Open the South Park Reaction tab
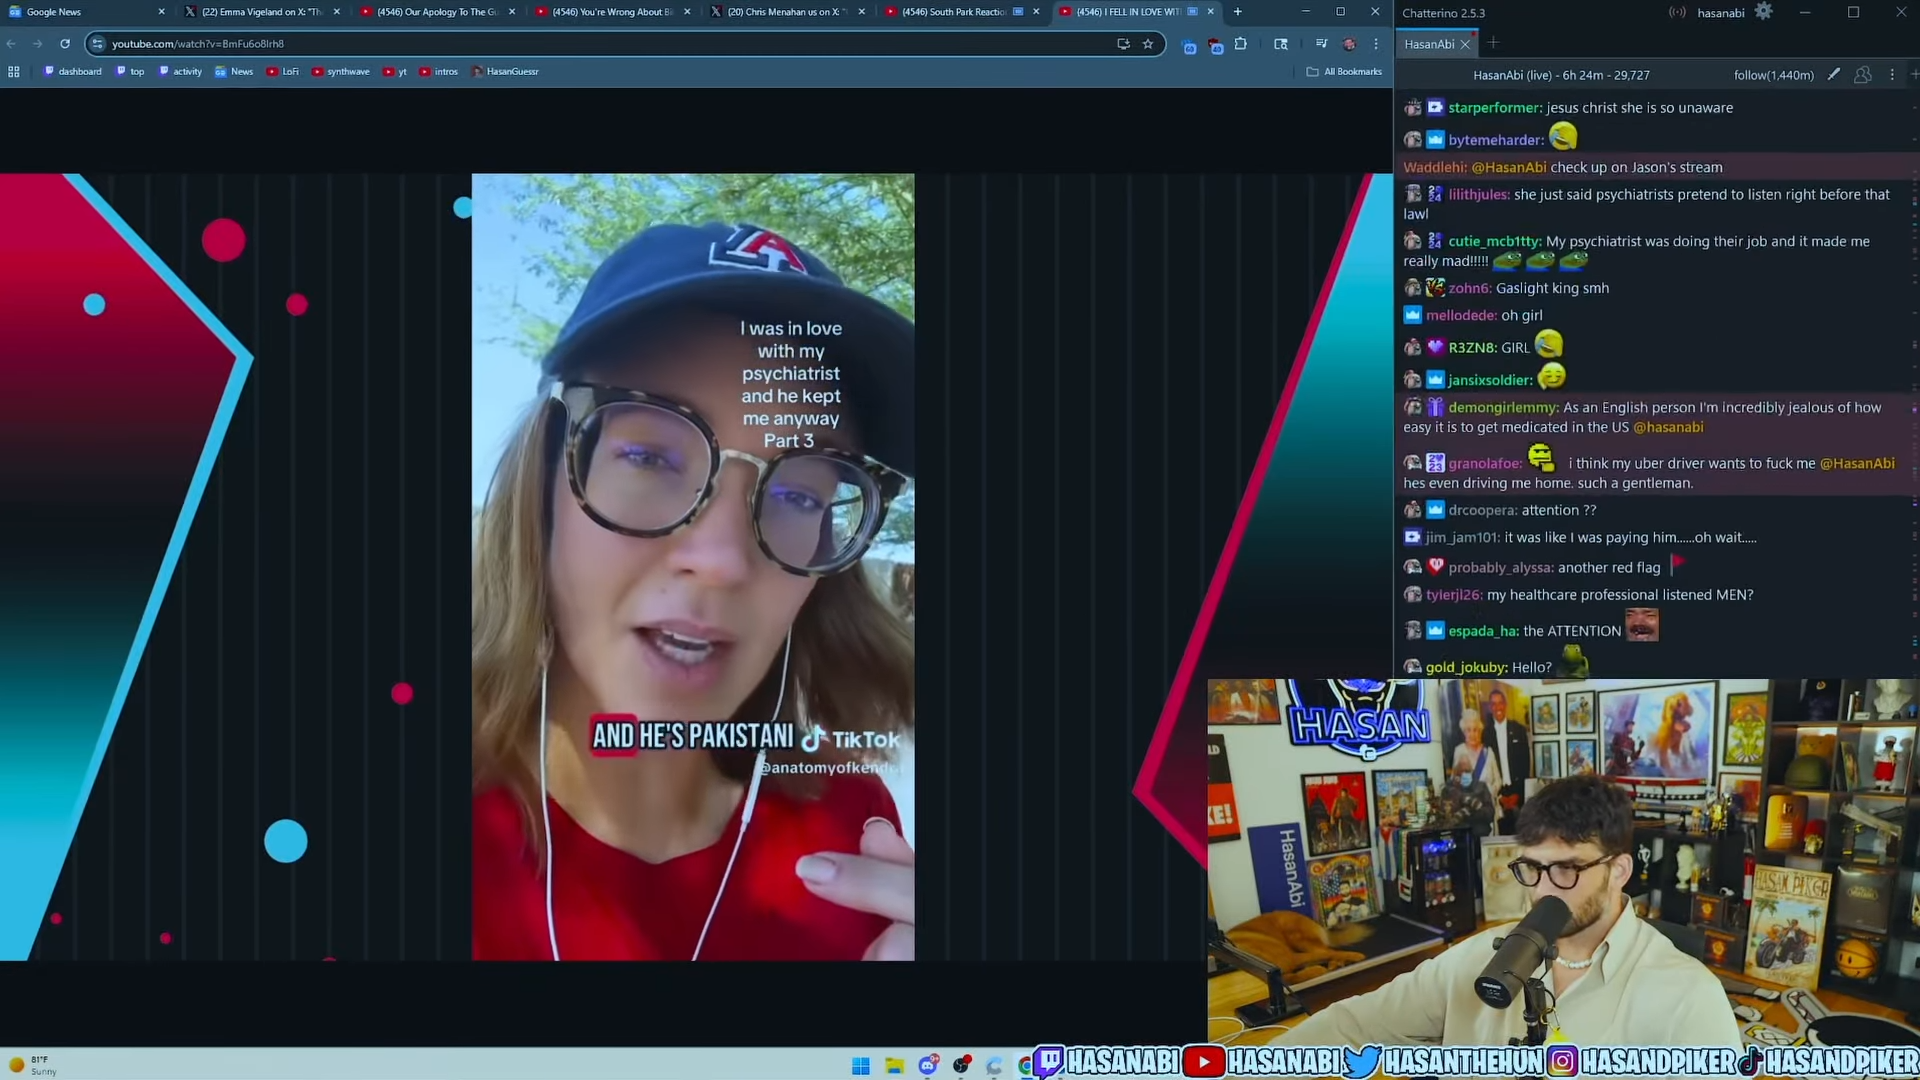The width and height of the screenshot is (1920, 1080). pyautogui.click(x=955, y=12)
